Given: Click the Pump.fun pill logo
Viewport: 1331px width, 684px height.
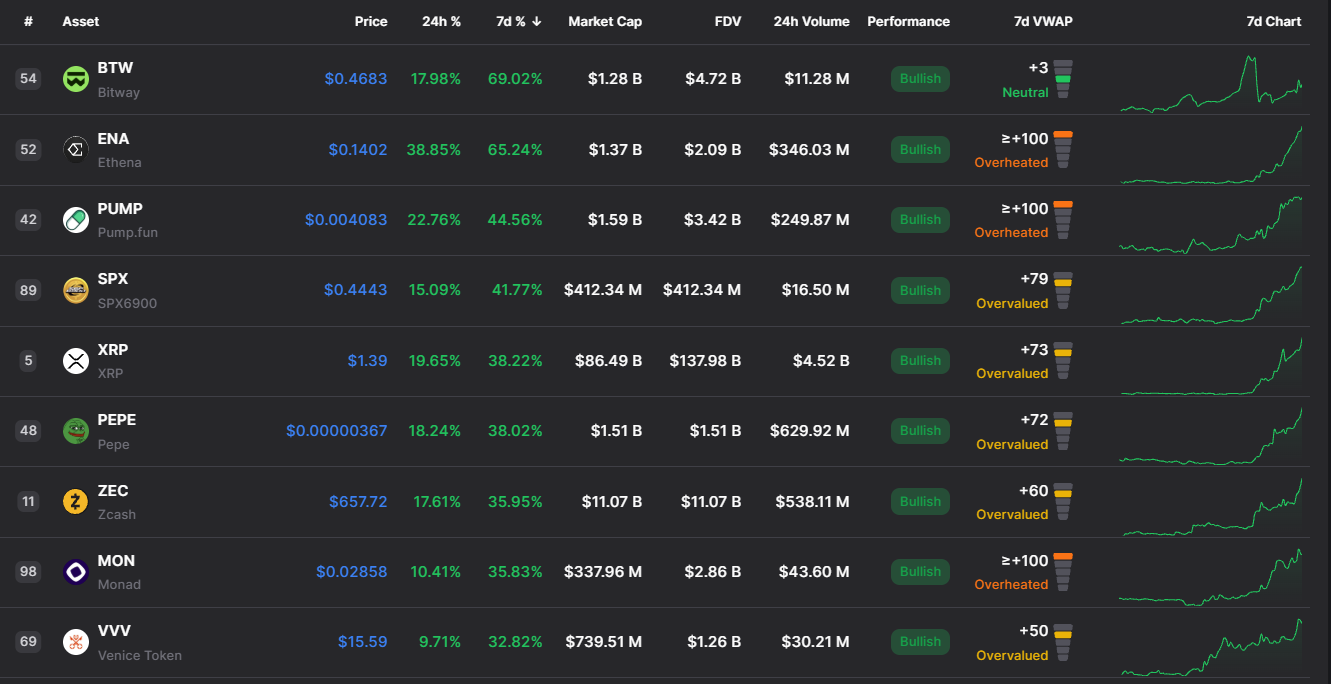Looking at the screenshot, I should click(x=76, y=220).
